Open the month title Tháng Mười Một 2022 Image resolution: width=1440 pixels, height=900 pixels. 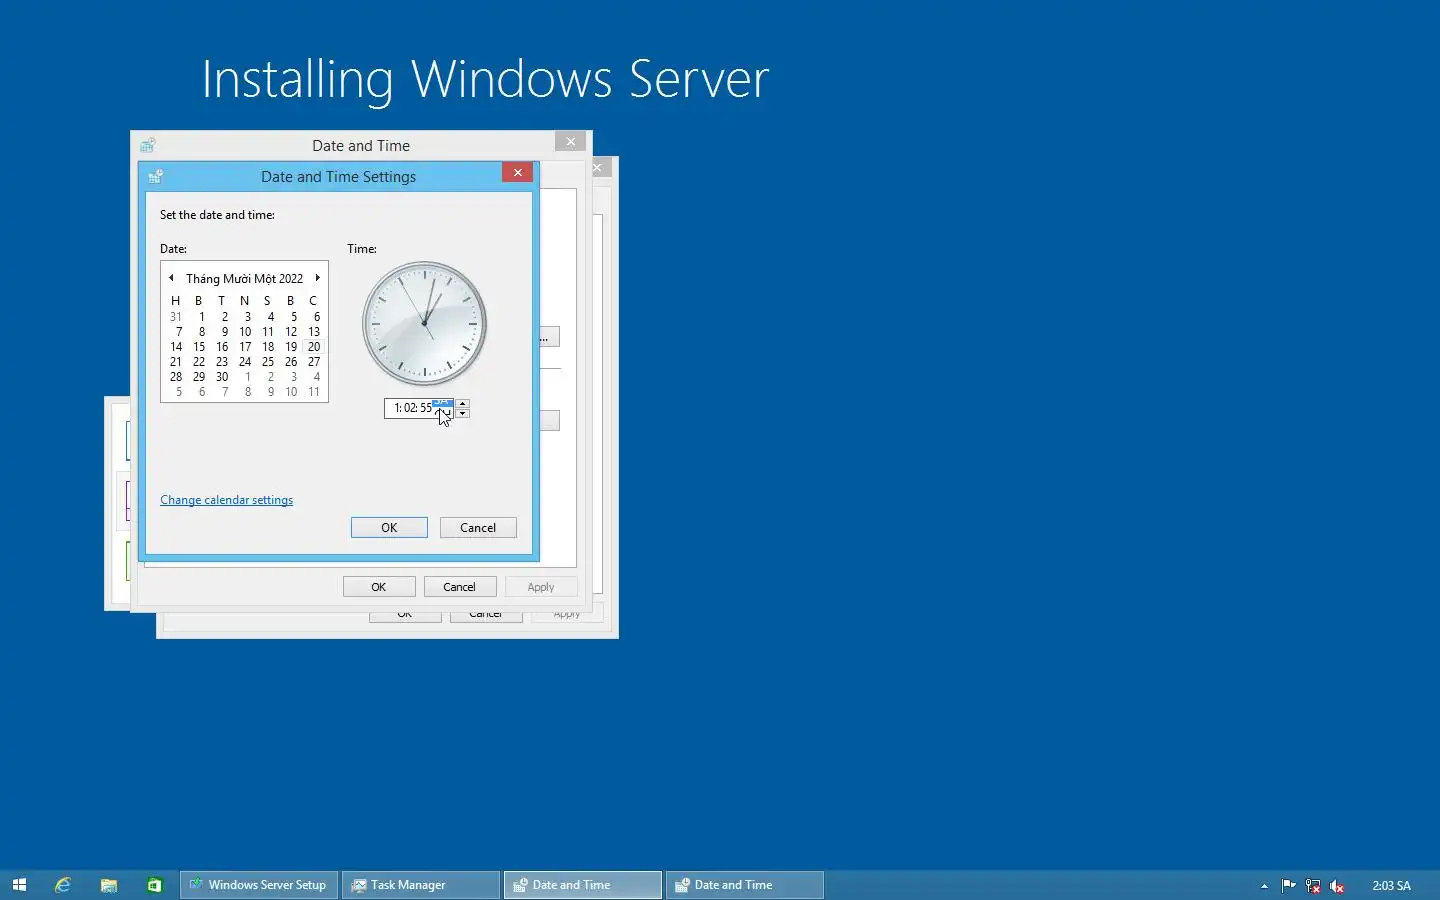click(x=244, y=279)
